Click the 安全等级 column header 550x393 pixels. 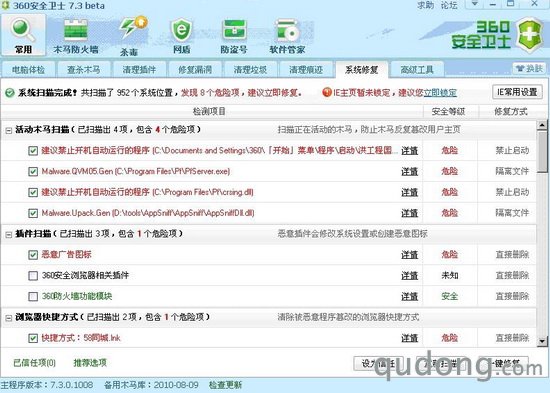tap(449, 112)
